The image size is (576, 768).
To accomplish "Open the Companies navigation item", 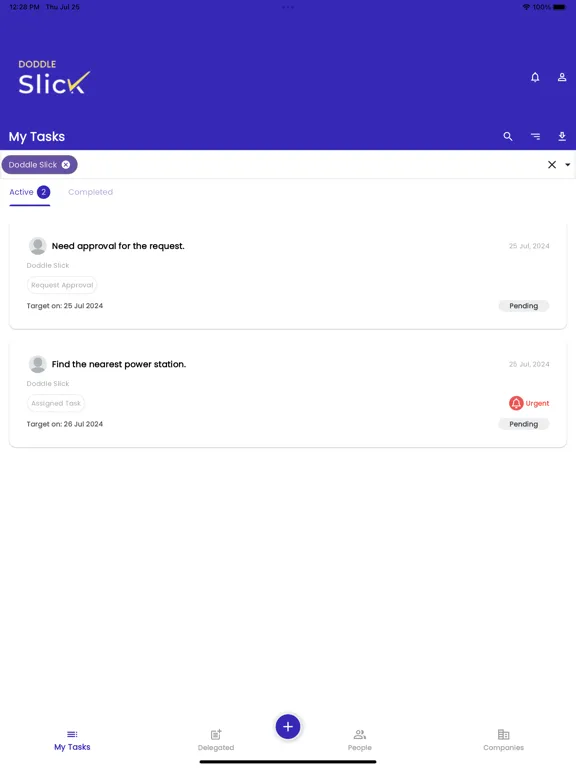I will point(504,740).
